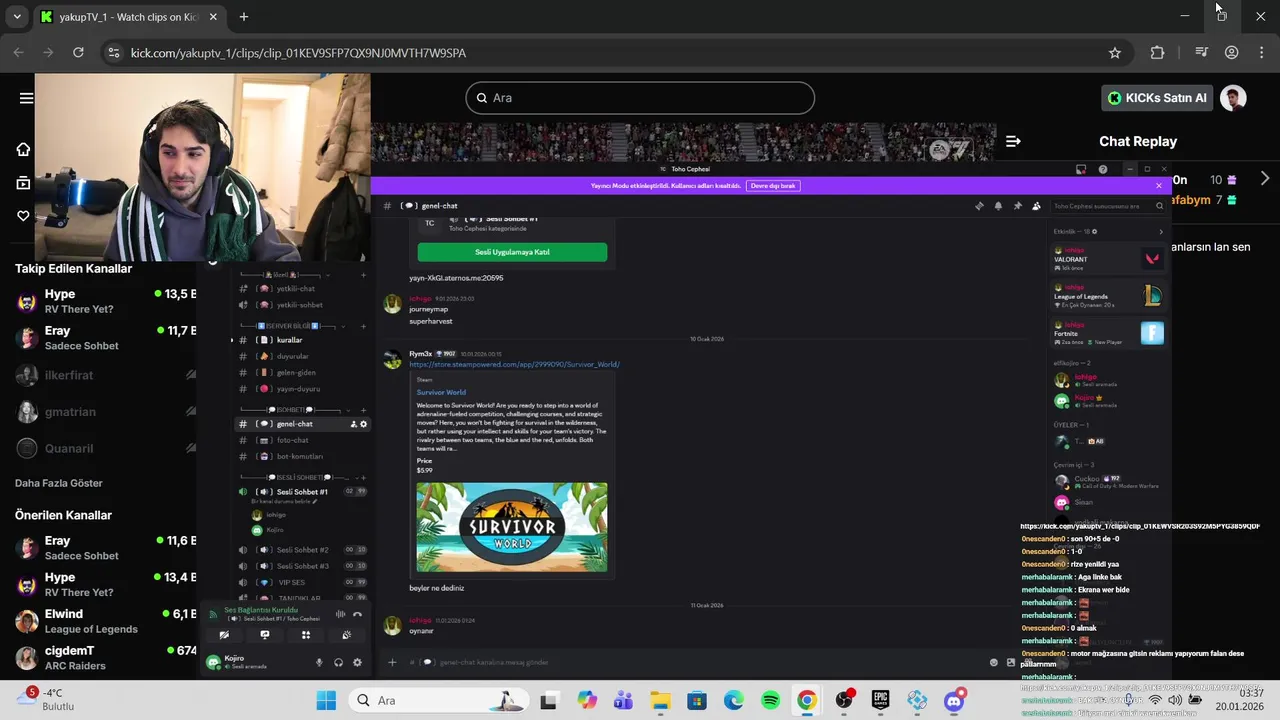Reload the page
Viewport: 1280px width, 720px height.
(78, 53)
